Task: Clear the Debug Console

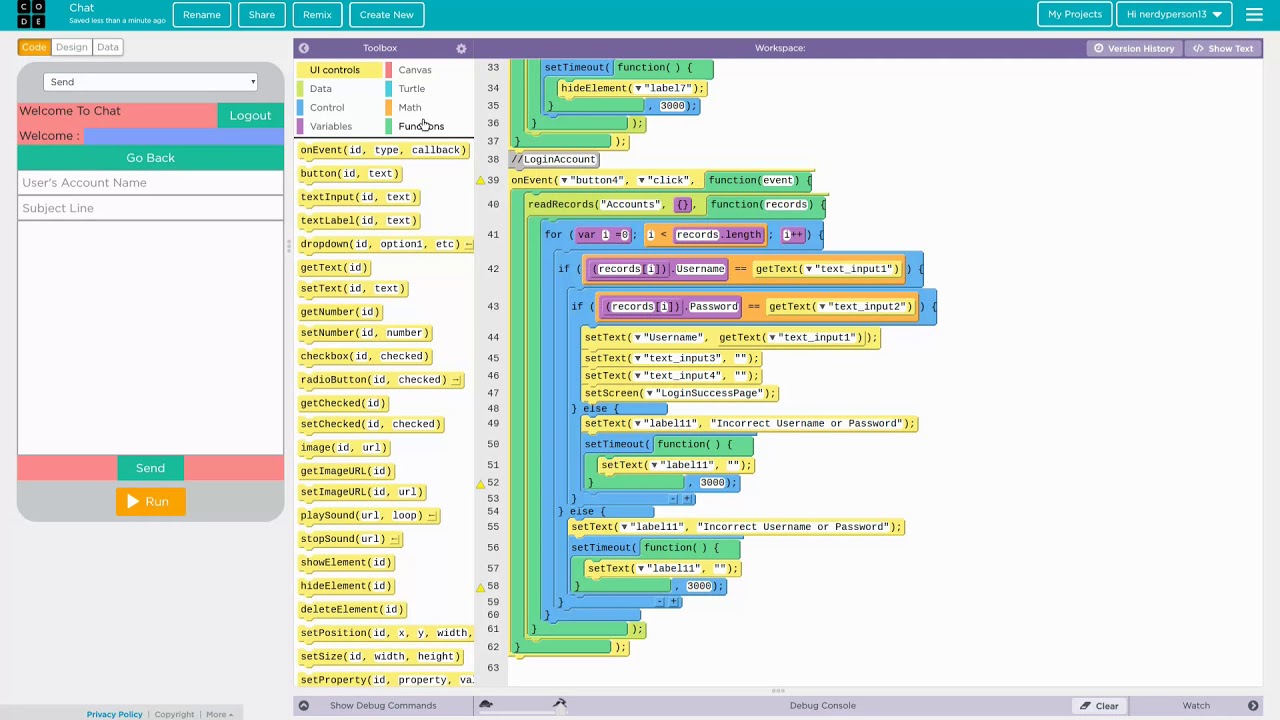Action: click(x=1098, y=706)
